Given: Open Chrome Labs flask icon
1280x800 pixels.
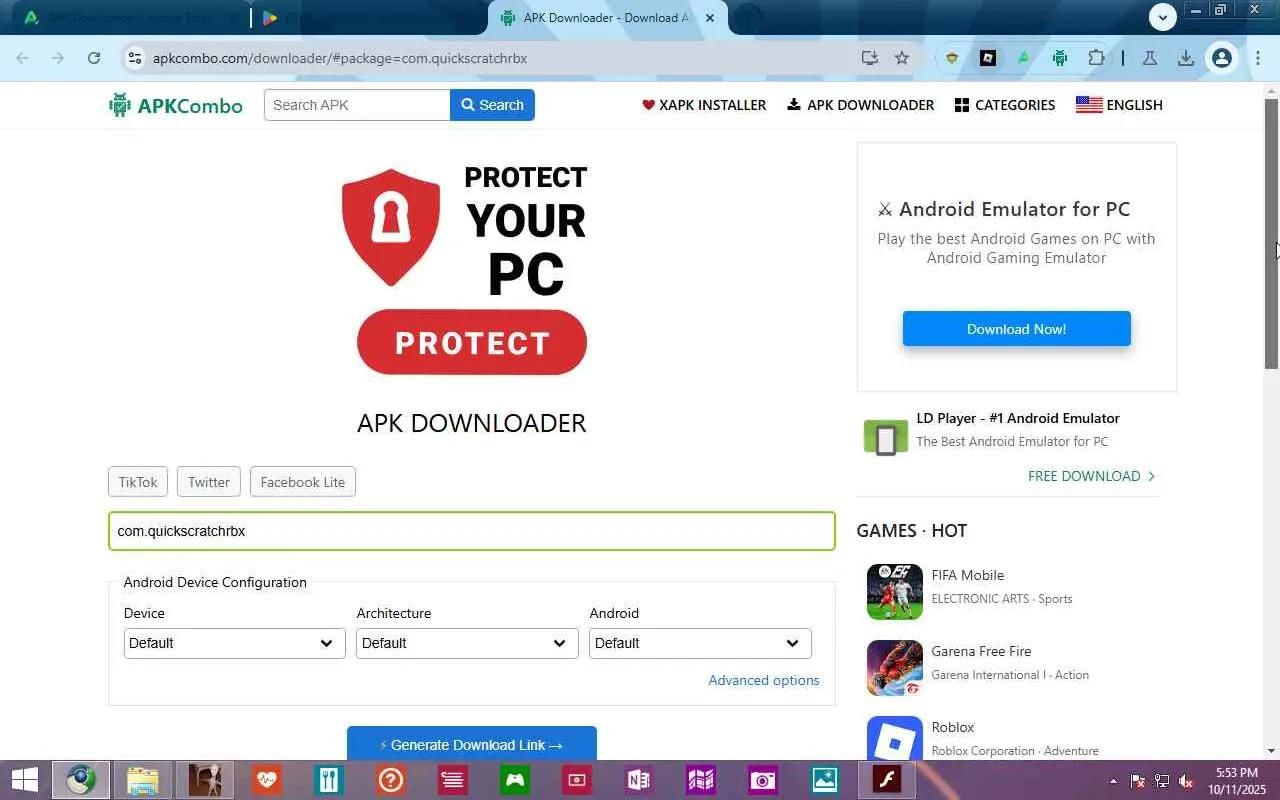Looking at the screenshot, I should [1150, 58].
